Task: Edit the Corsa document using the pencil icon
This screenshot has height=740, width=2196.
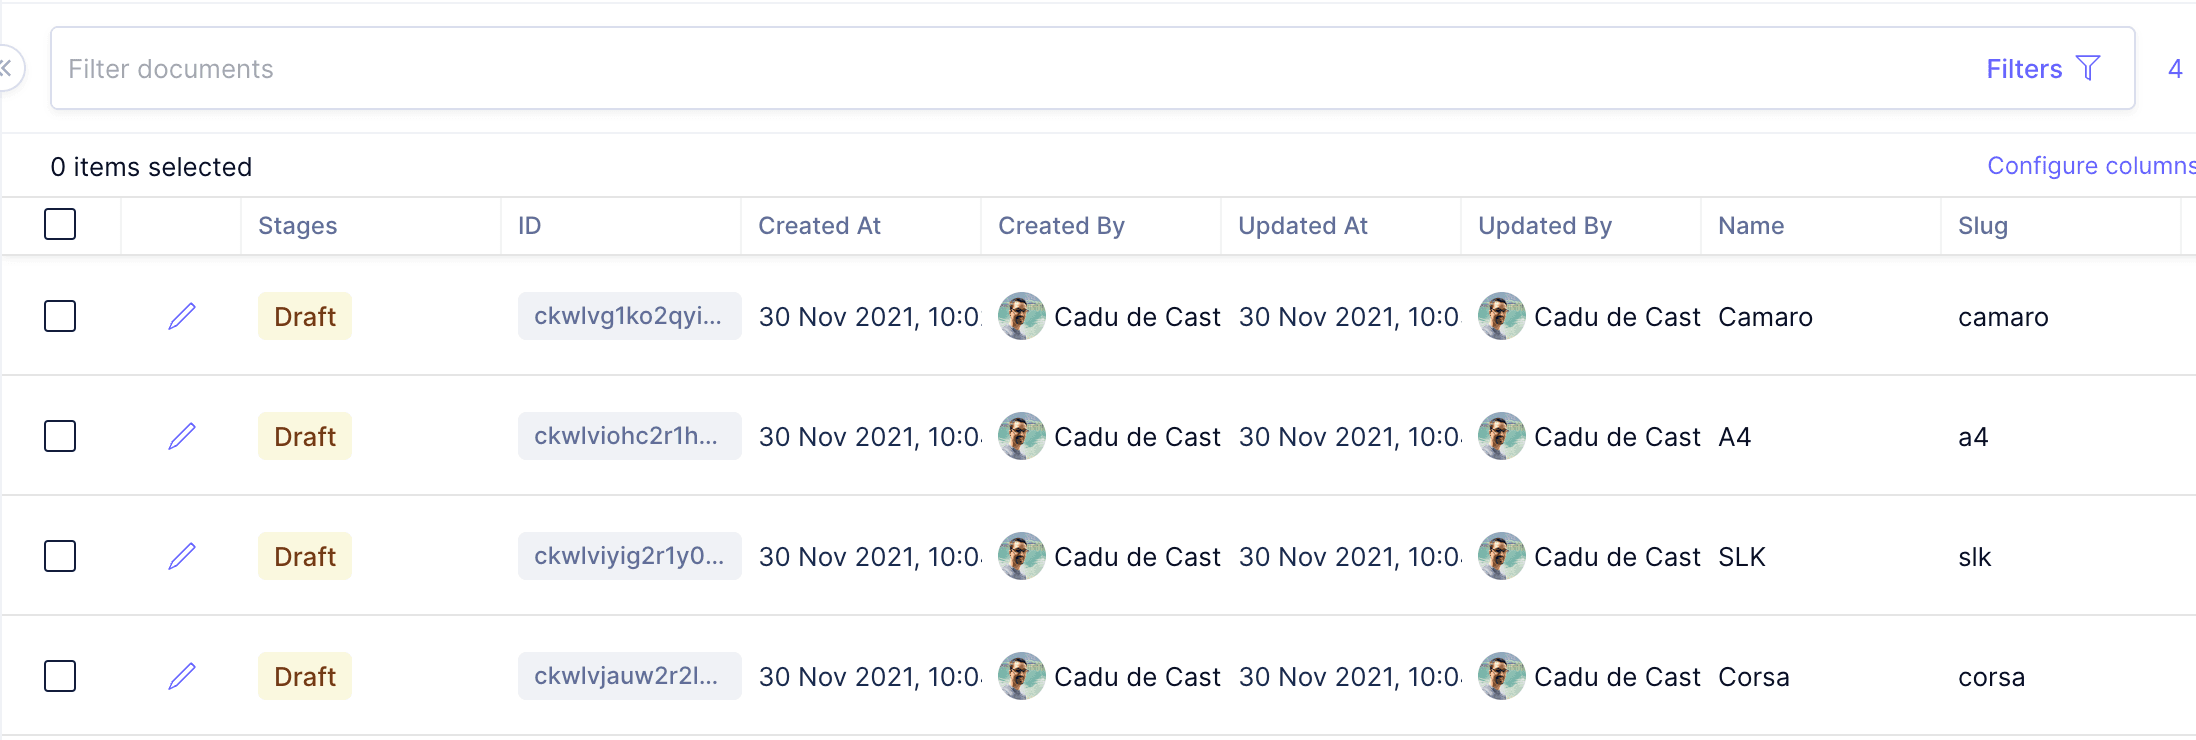Action: pyautogui.click(x=182, y=676)
